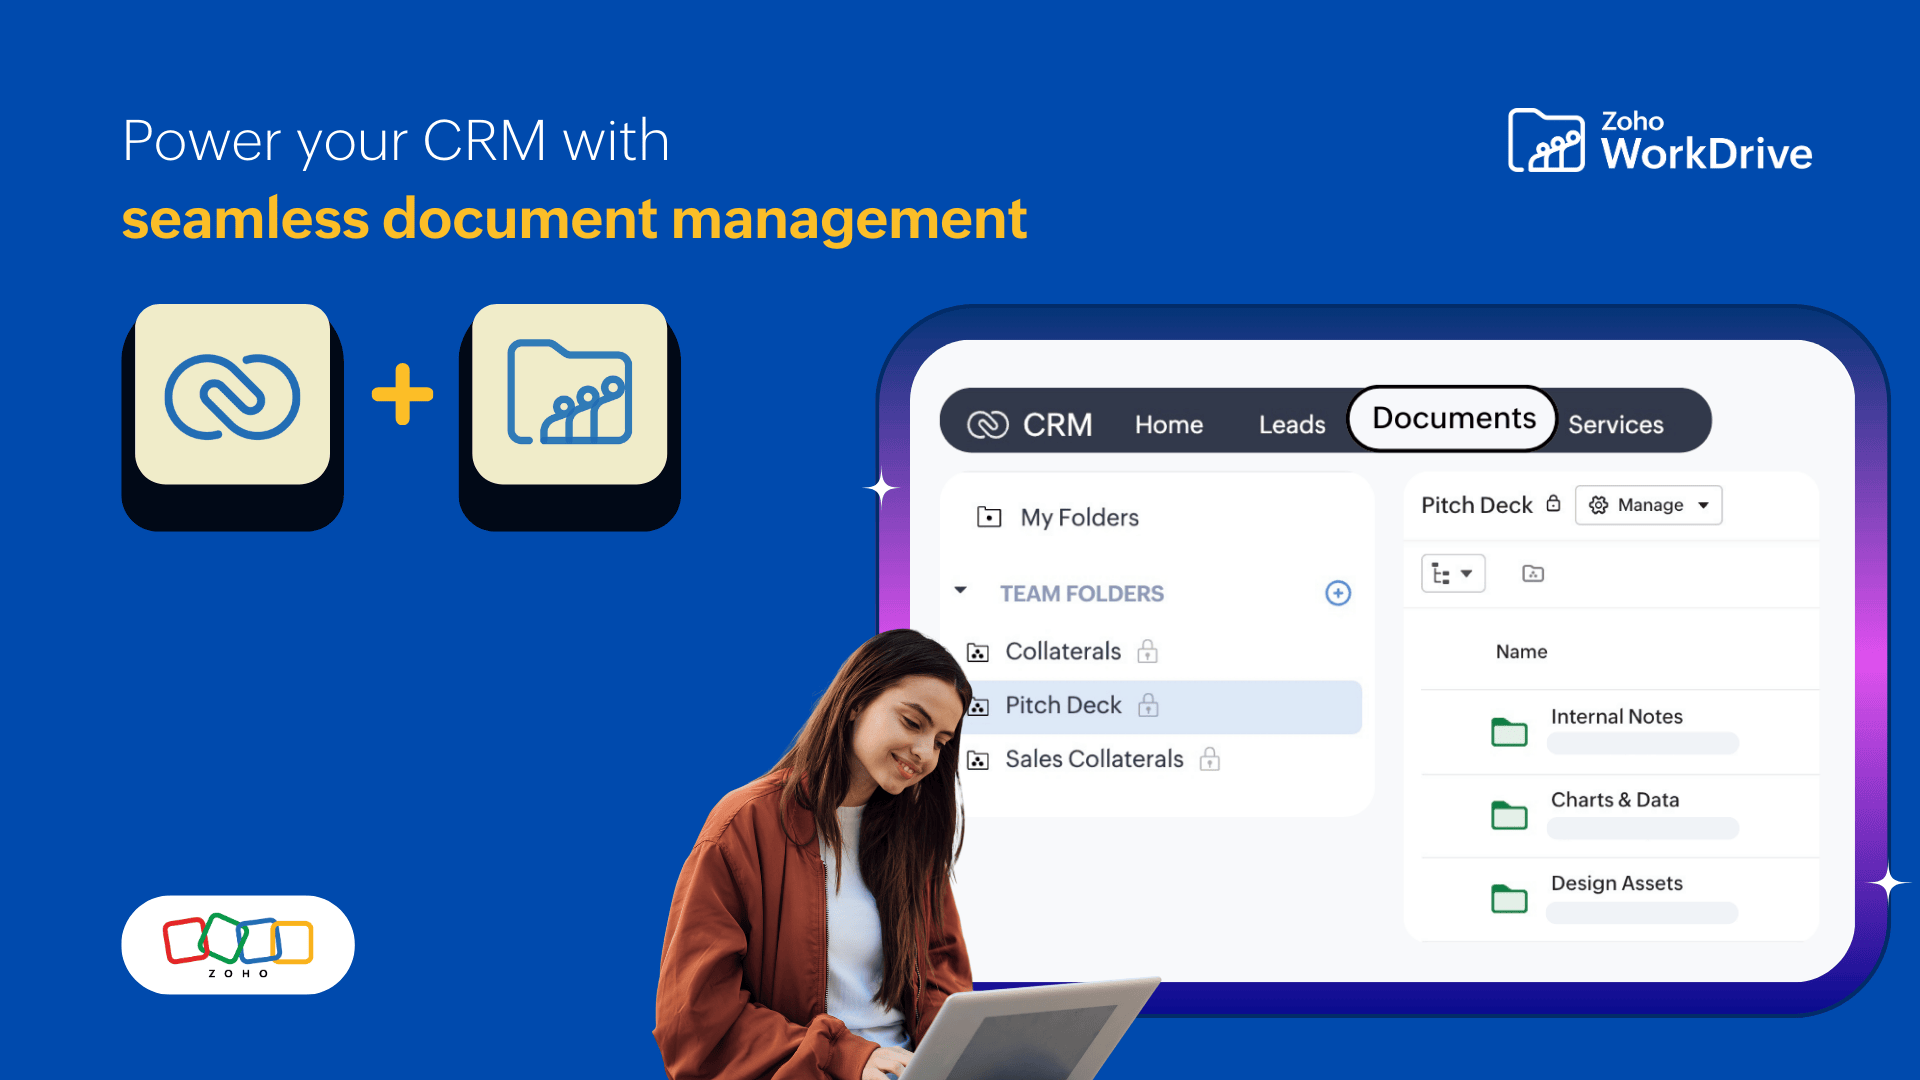Click the Zoho CRM link icon tile
This screenshot has height=1080, width=1920.
coord(232,395)
